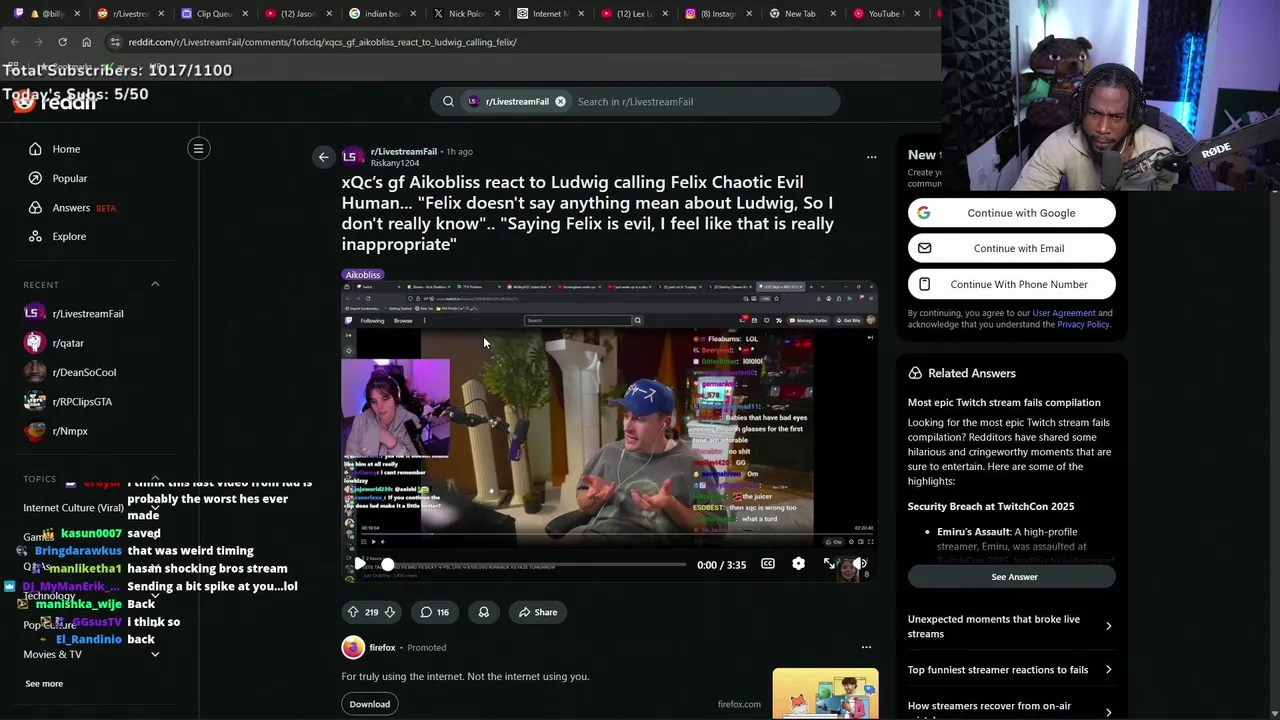The width and height of the screenshot is (1280, 720).
Task: Click the search magnifier icon on Reddit
Action: coord(448,101)
